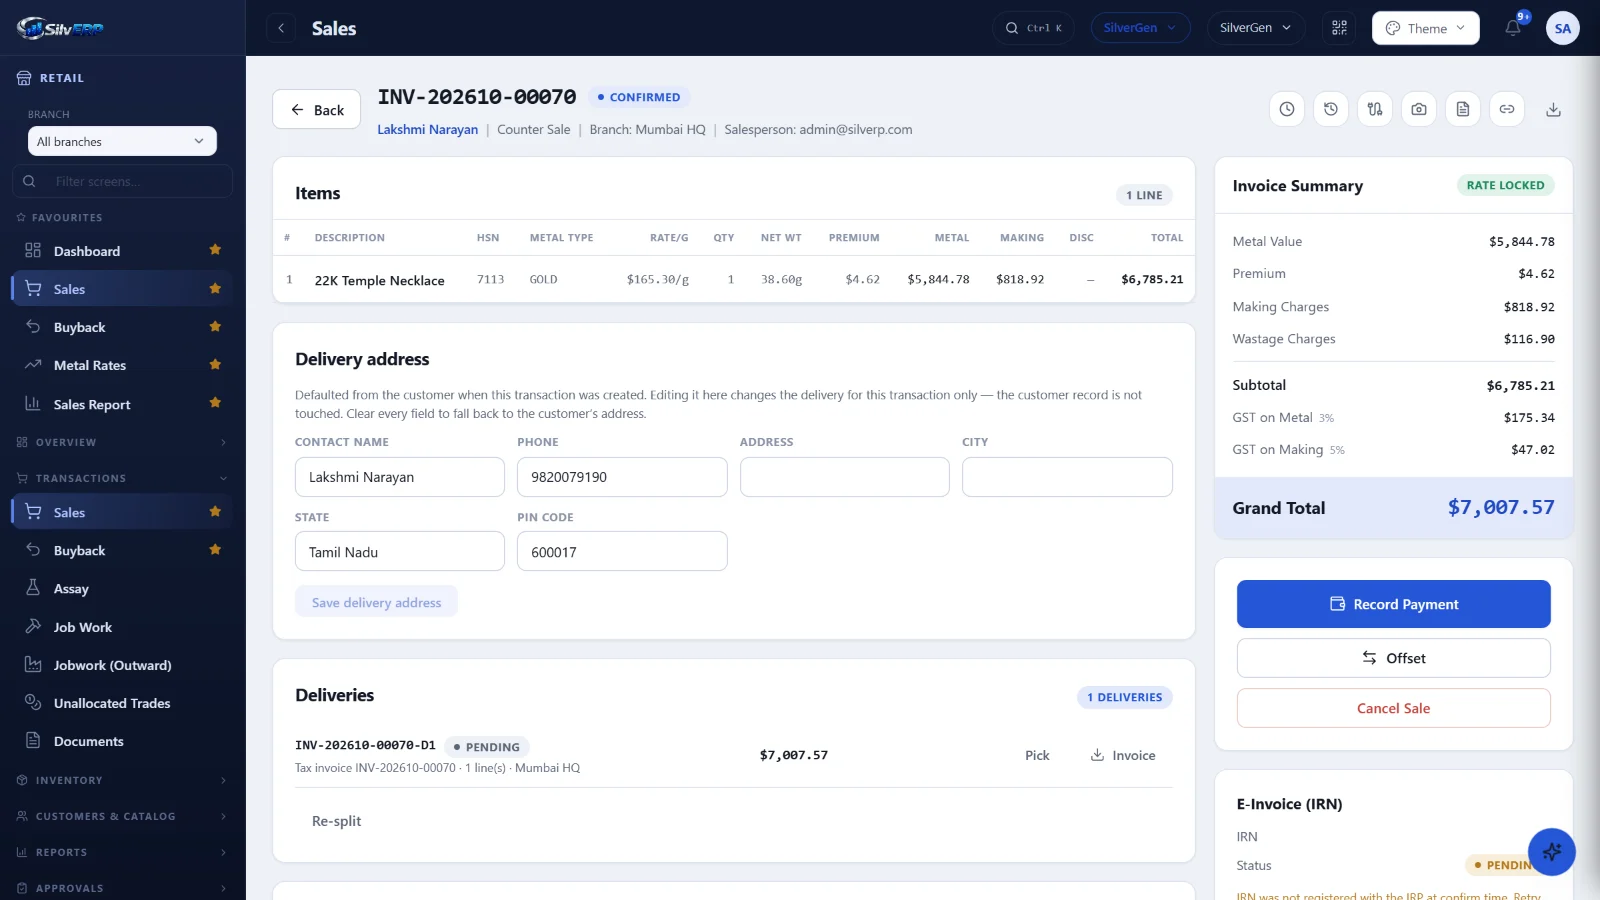The width and height of the screenshot is (1600, 900).
Task: Expand the Inventory sidebar section
Action: (122, 780)
